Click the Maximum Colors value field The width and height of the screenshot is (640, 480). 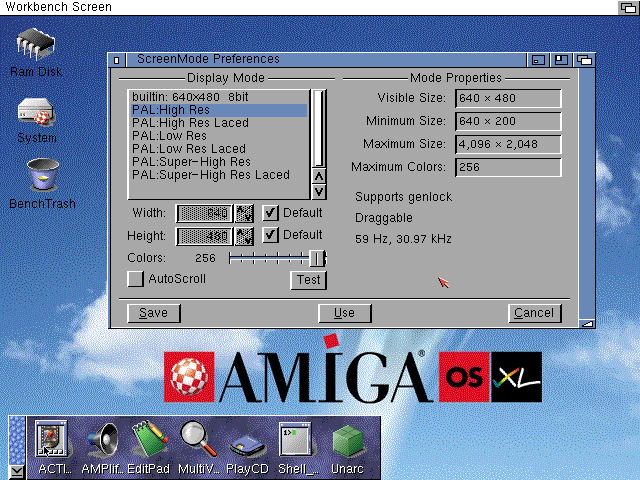(508, 167)
